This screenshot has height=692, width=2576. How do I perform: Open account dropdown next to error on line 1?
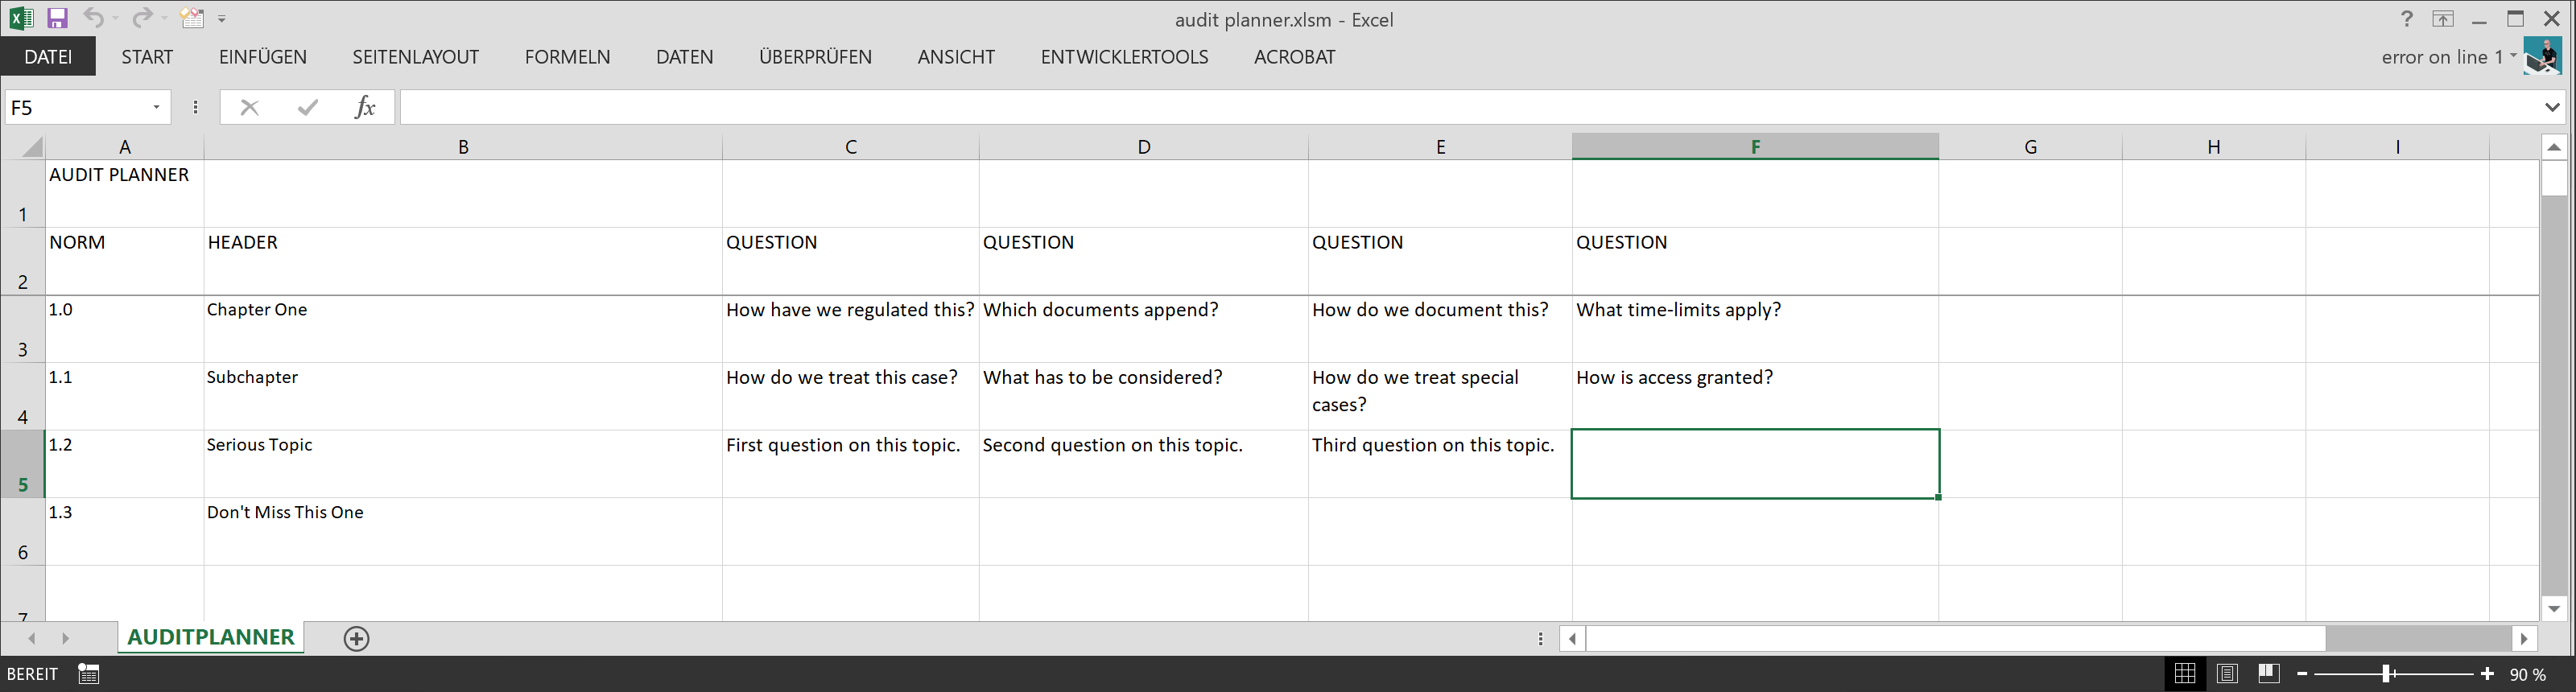pyautogui.click(x=2513, y=56)
